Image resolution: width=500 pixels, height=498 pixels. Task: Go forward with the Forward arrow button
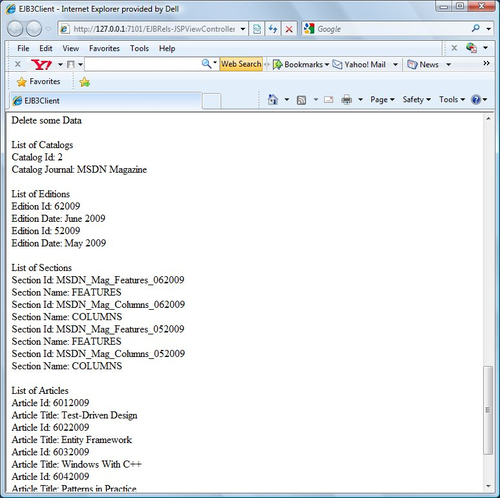point(34,29)
